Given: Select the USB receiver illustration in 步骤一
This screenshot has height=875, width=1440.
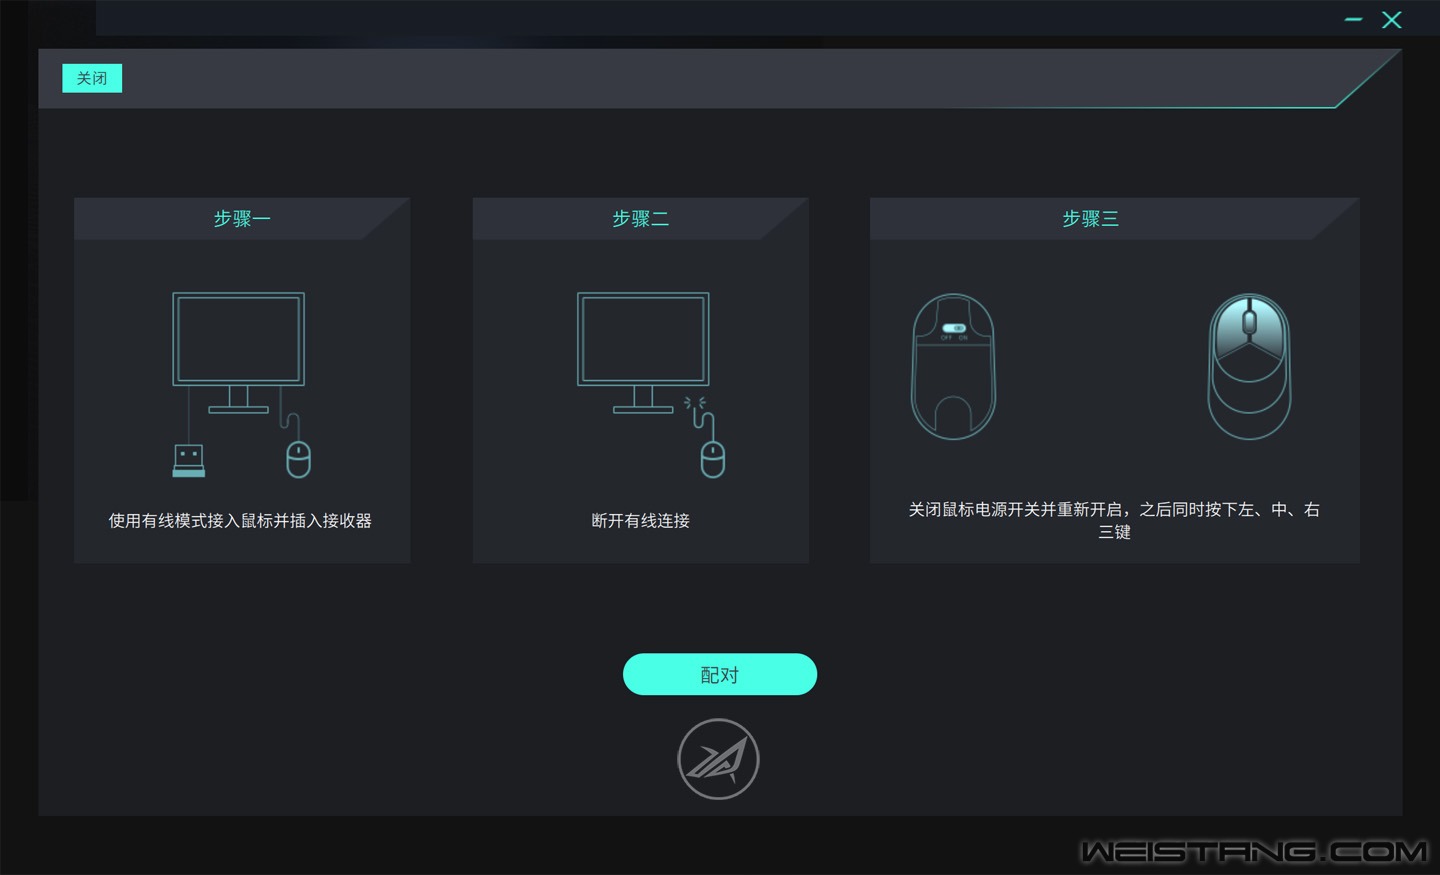Looking at the screenshot, I should pyautogui.click(x=189, y=460).
